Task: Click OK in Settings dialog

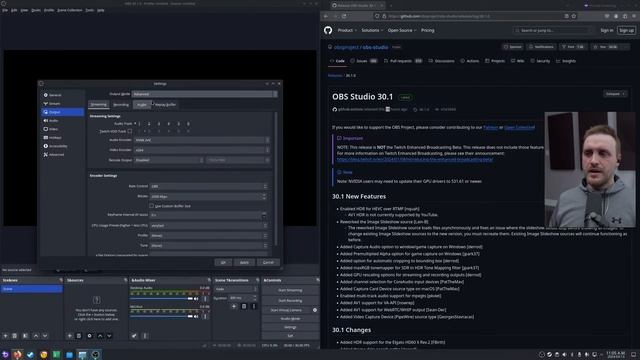Action: (x=223, y=262)
